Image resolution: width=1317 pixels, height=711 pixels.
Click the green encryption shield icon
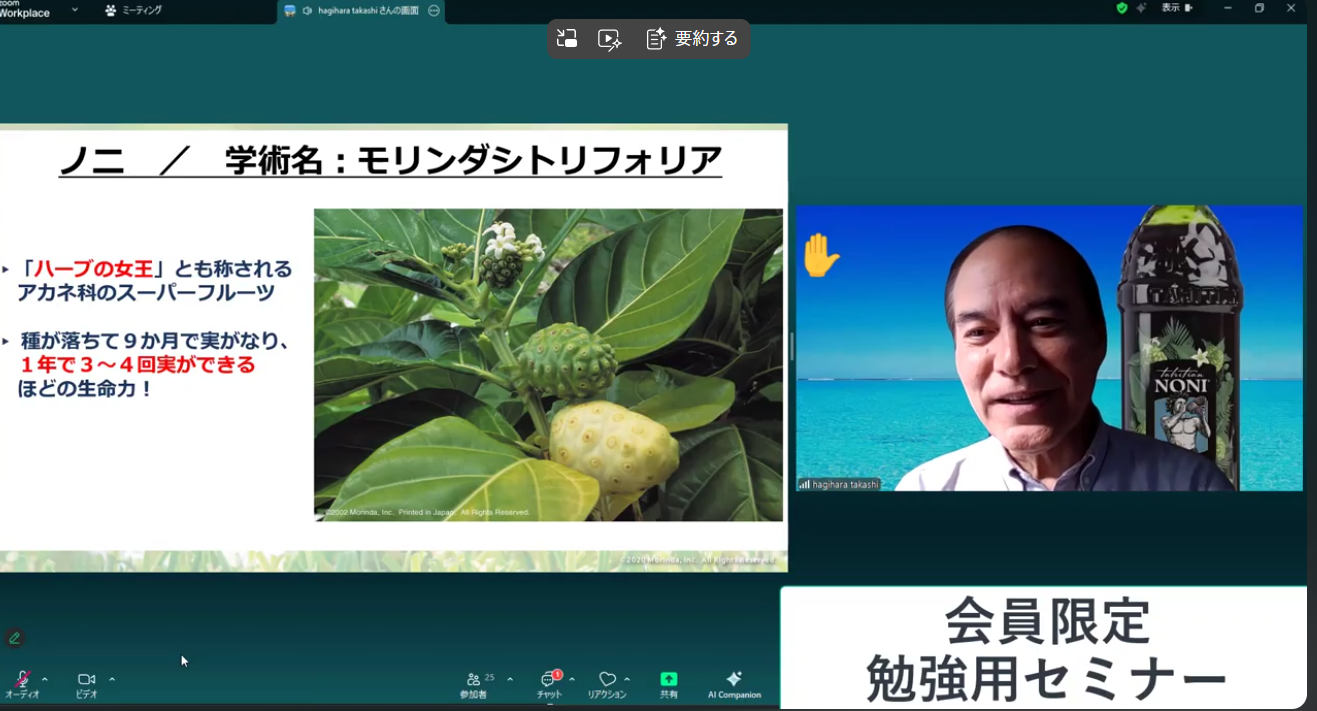click(1122, 8)
